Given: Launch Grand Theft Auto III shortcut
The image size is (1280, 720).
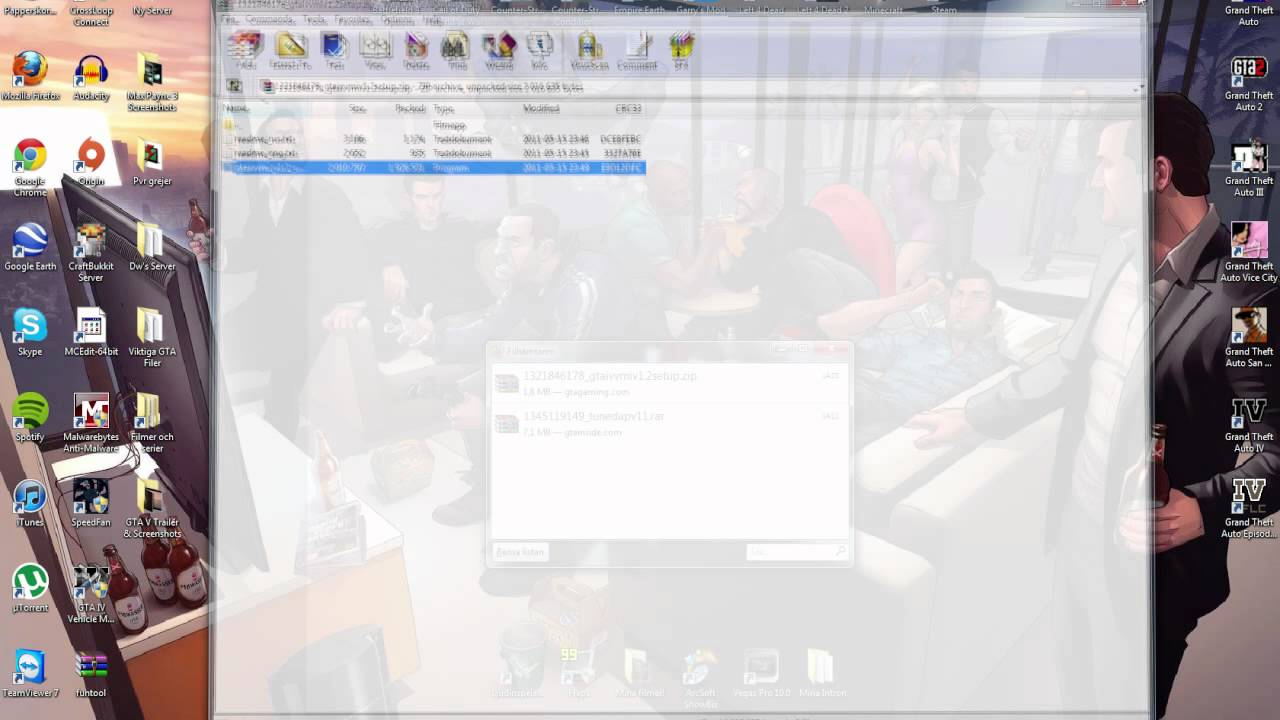Looking at the screenshot, I should (x=1249, y=168).
